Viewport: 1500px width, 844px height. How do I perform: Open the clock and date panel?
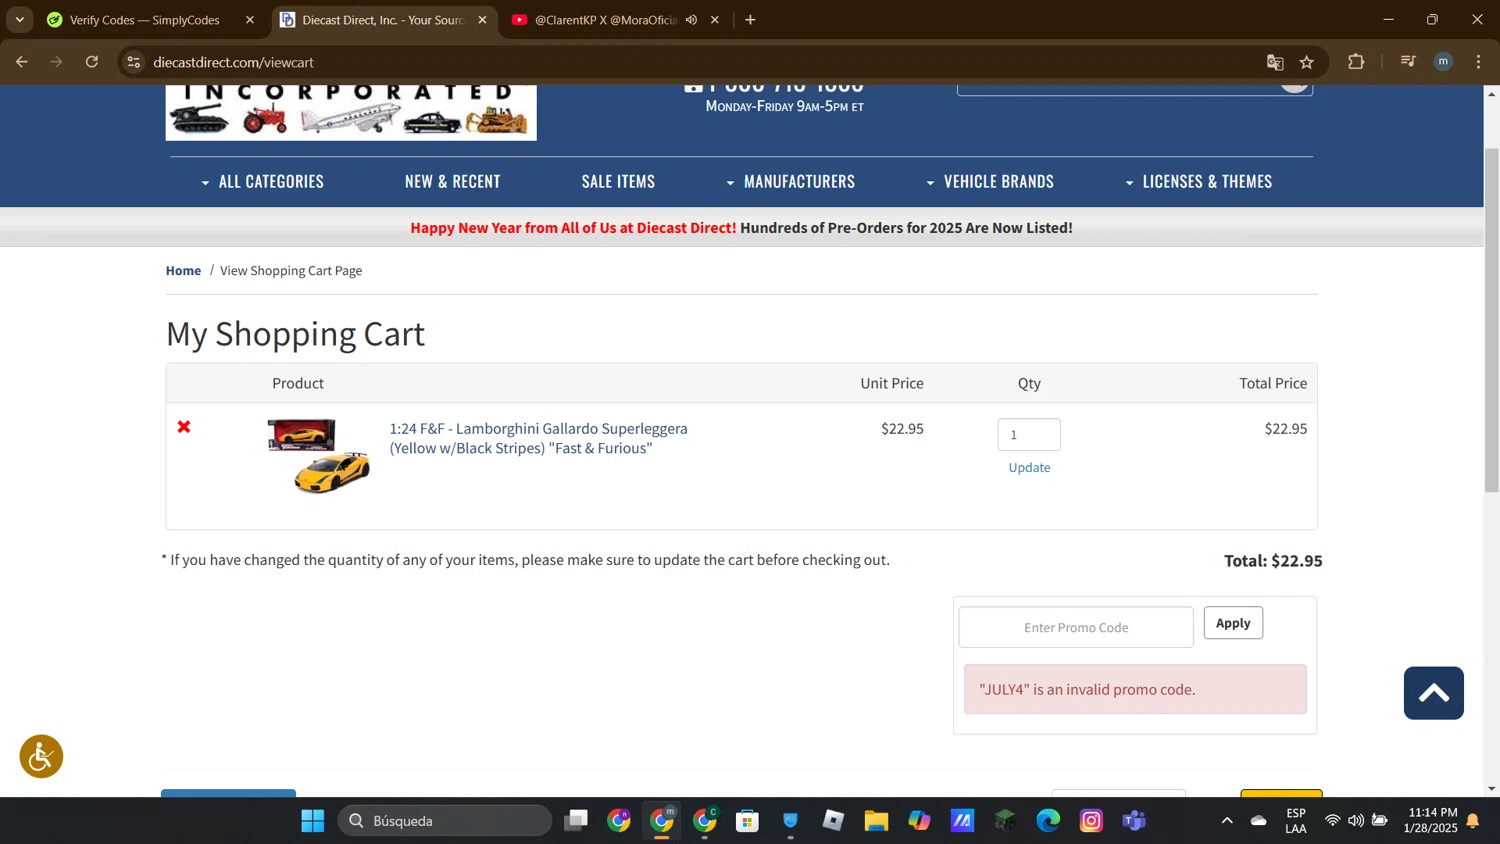pyautogui.click(x=1430, y=821)
